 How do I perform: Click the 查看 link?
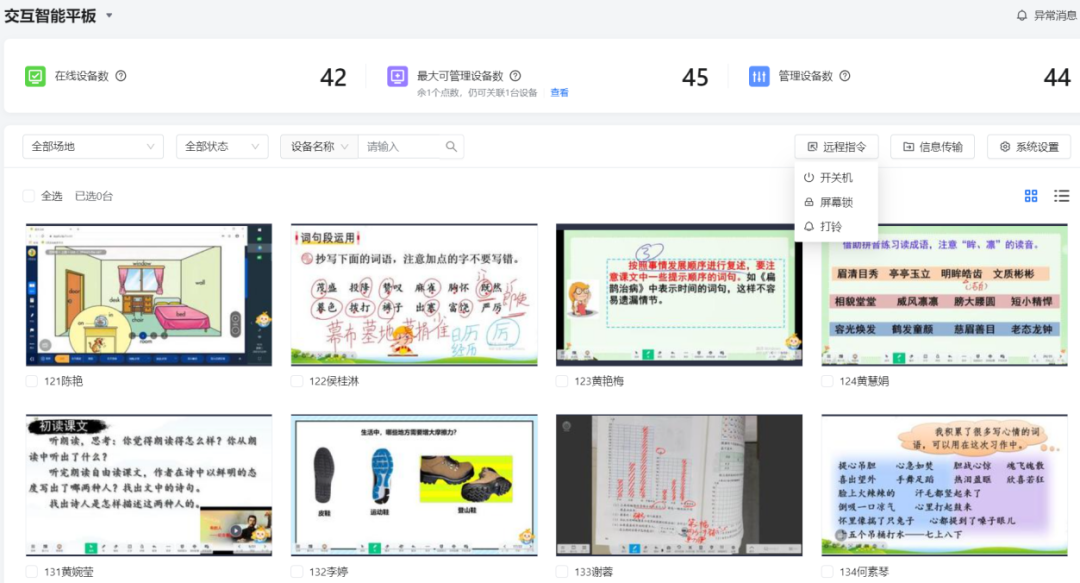click(x=559, y=93)
